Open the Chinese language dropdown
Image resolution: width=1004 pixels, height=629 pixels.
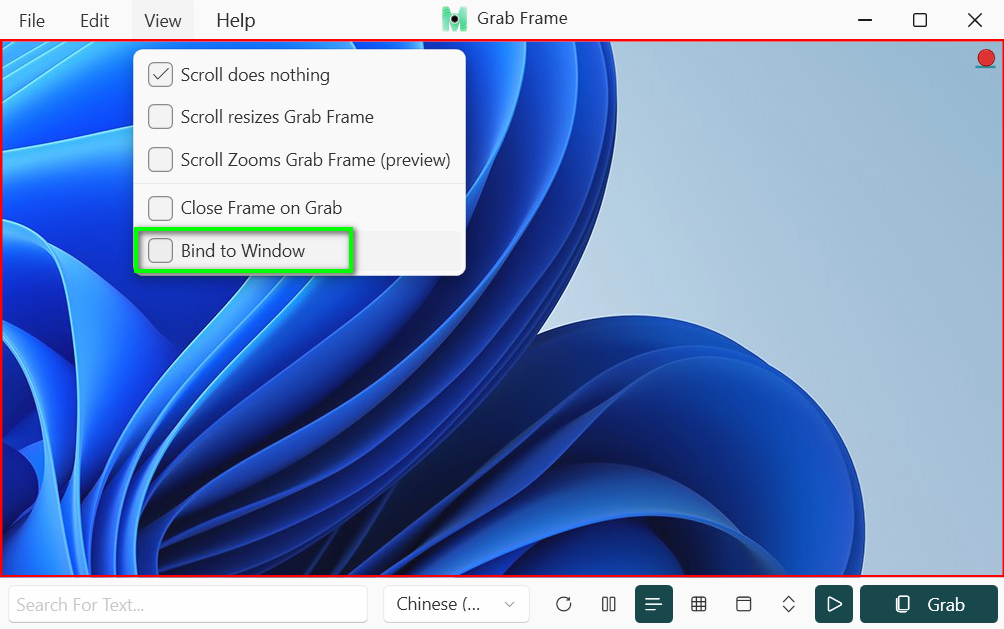pos(456,604)
